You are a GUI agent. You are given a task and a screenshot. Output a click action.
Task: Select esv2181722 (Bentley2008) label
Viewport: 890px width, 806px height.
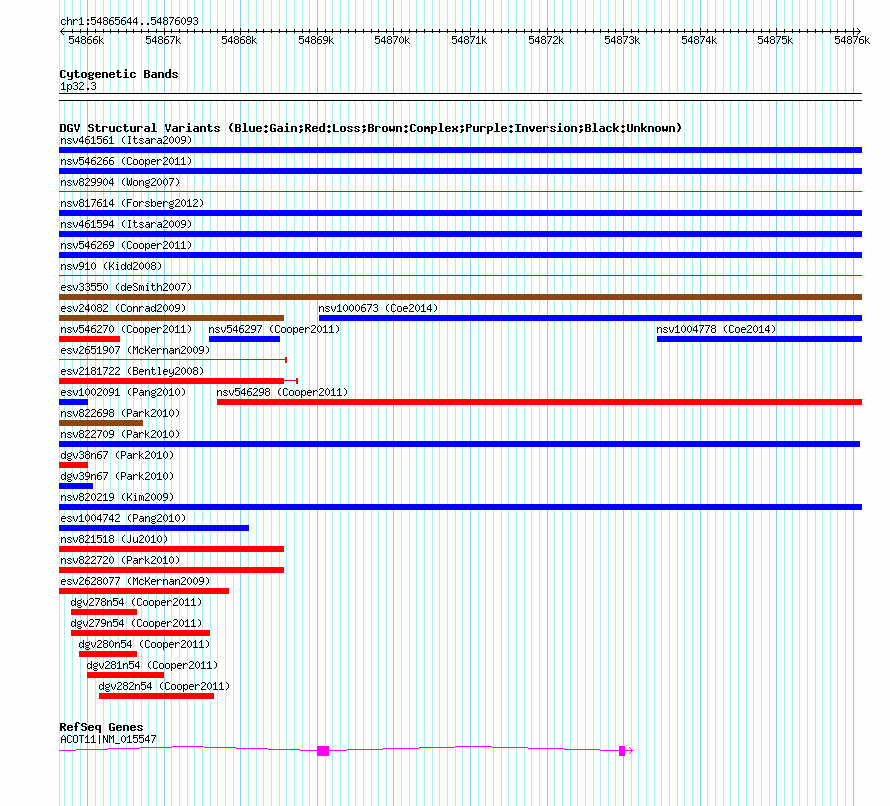[132, 371]
